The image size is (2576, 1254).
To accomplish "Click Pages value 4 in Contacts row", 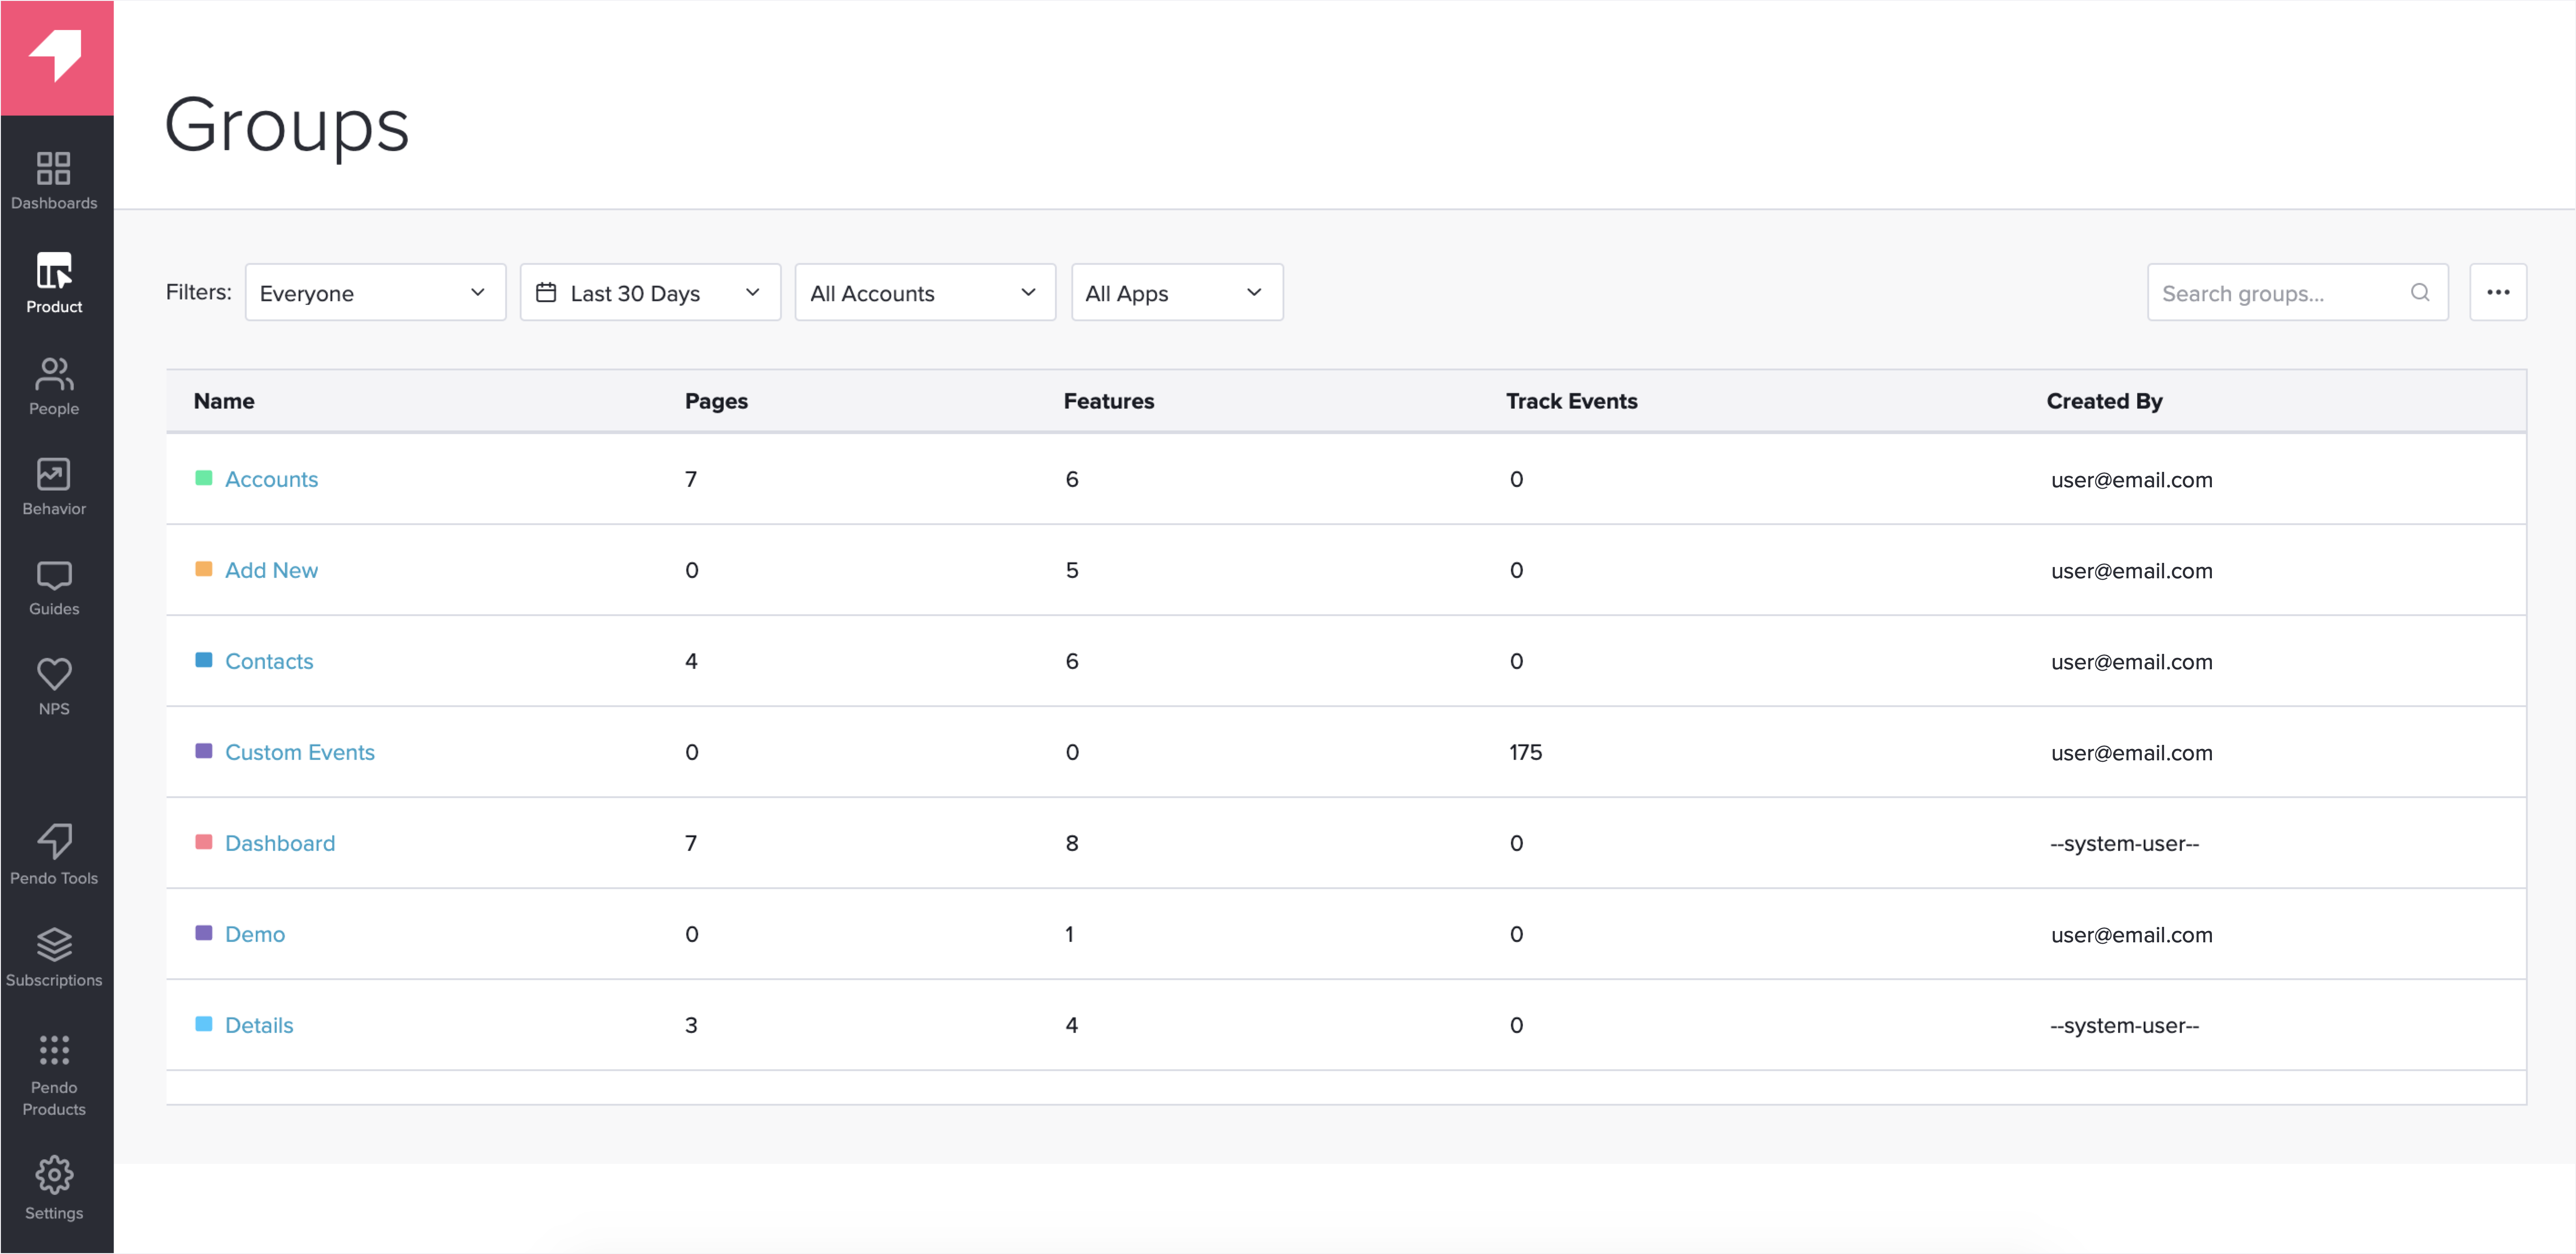I will click(x=691, y=661).
